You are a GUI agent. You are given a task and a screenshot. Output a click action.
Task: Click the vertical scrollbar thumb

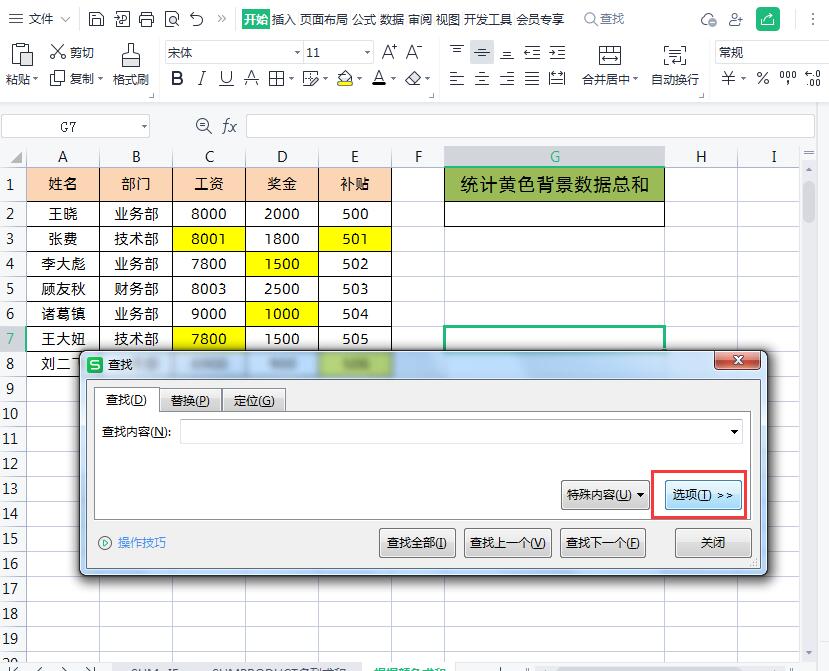pyautogui.click(x=809, y=201)
